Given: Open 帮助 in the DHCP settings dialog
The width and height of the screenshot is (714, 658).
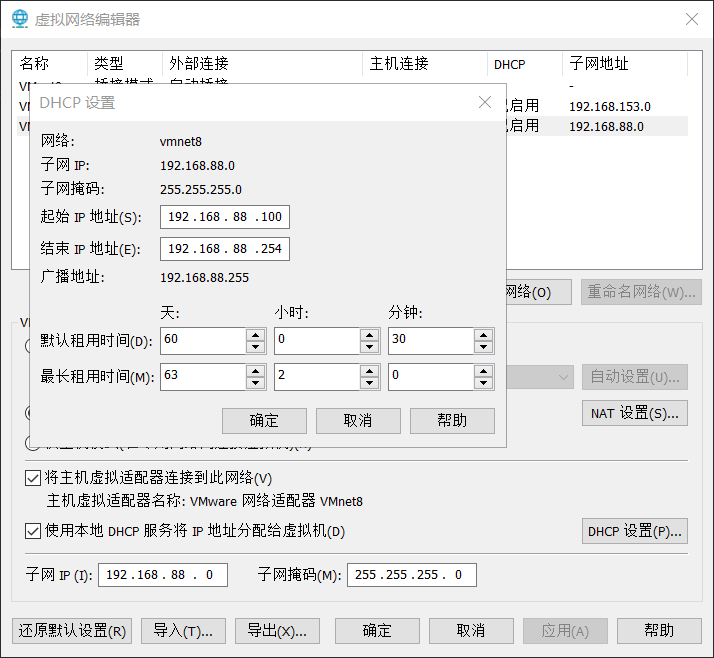Looking at the screenshot, I should (x=452, y=420).
